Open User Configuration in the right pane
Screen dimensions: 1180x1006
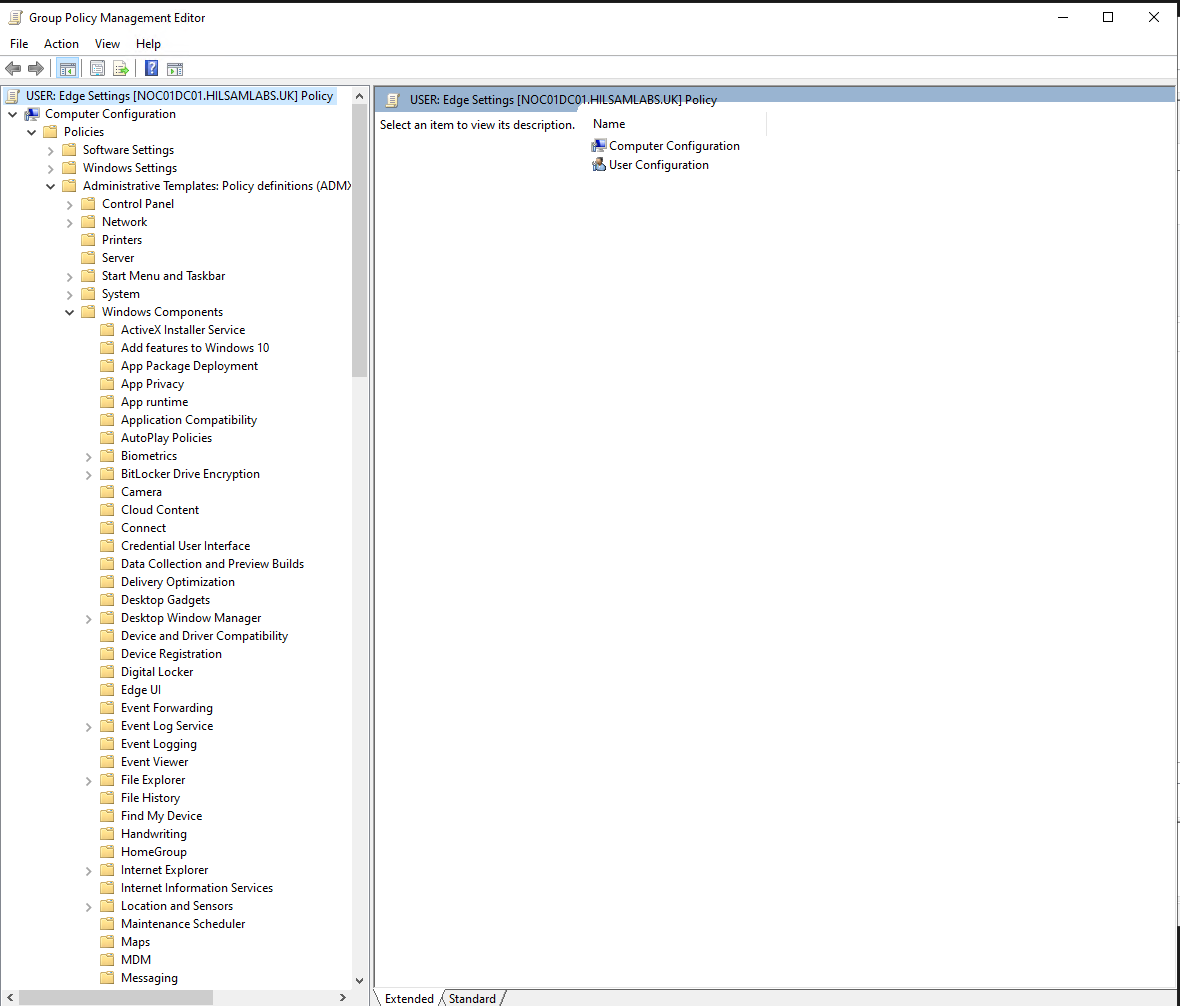point(657,164)
